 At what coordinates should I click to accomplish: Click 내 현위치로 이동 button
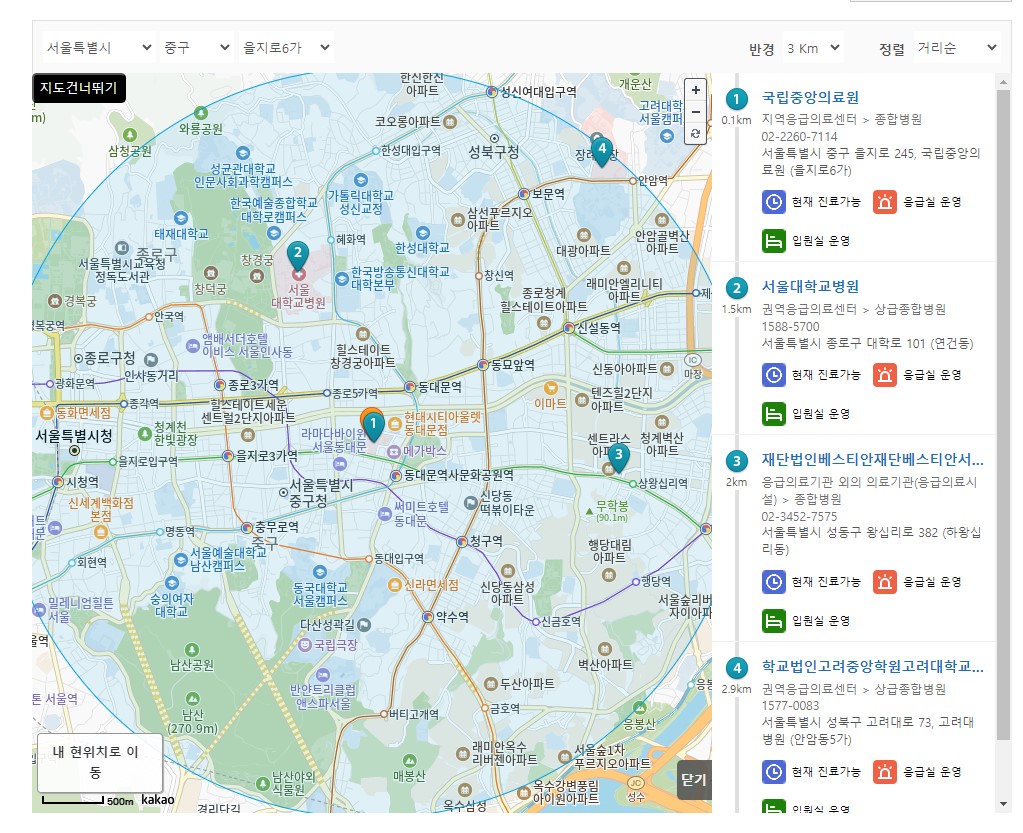(100, 762)
